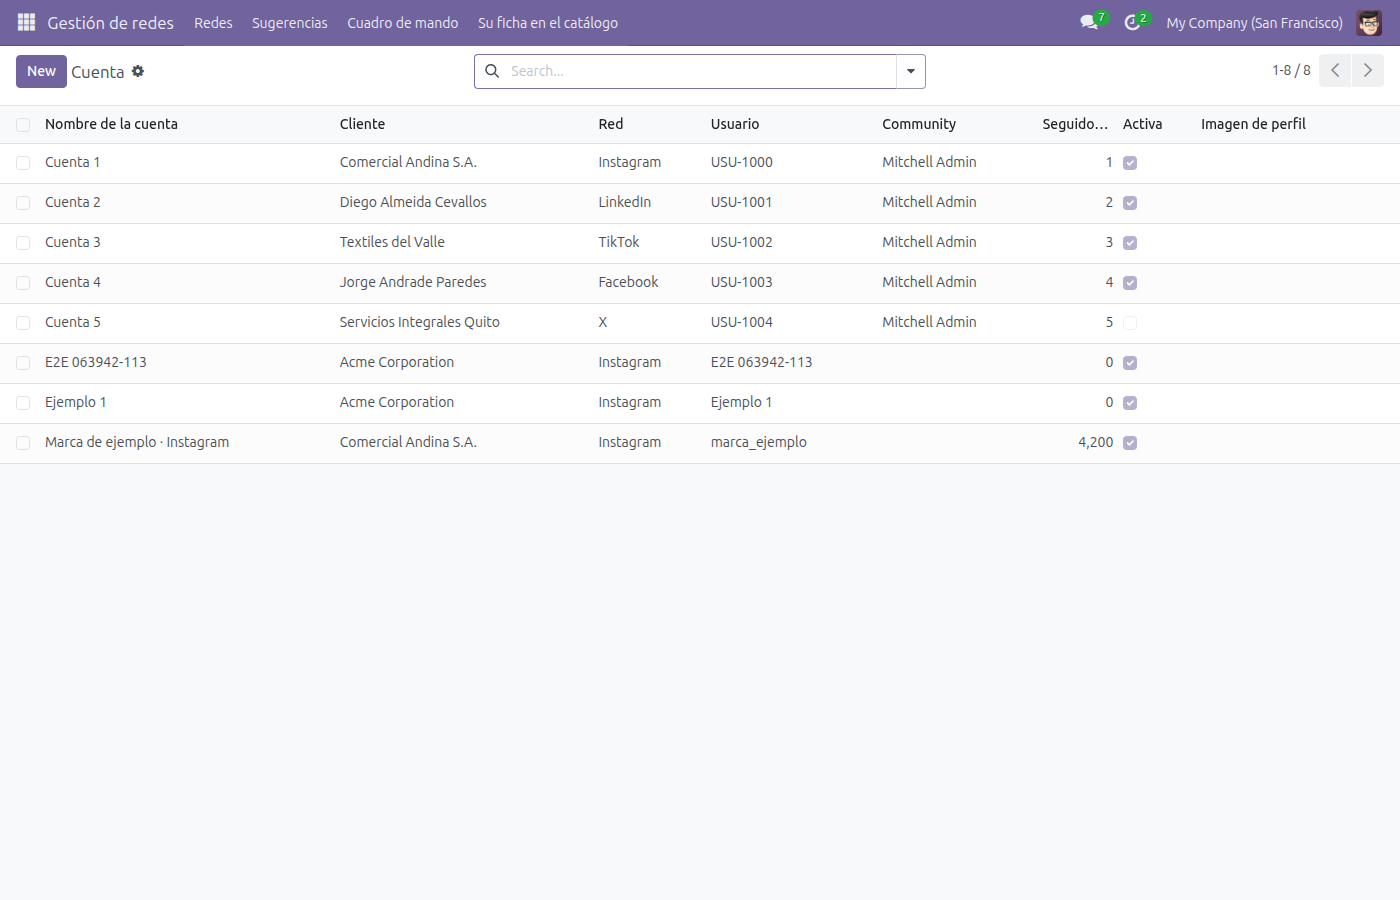The height and width of the screenshot is (900, 1400).
Task: Open the Cuadro de mando menu
Action: coord(403,22)
